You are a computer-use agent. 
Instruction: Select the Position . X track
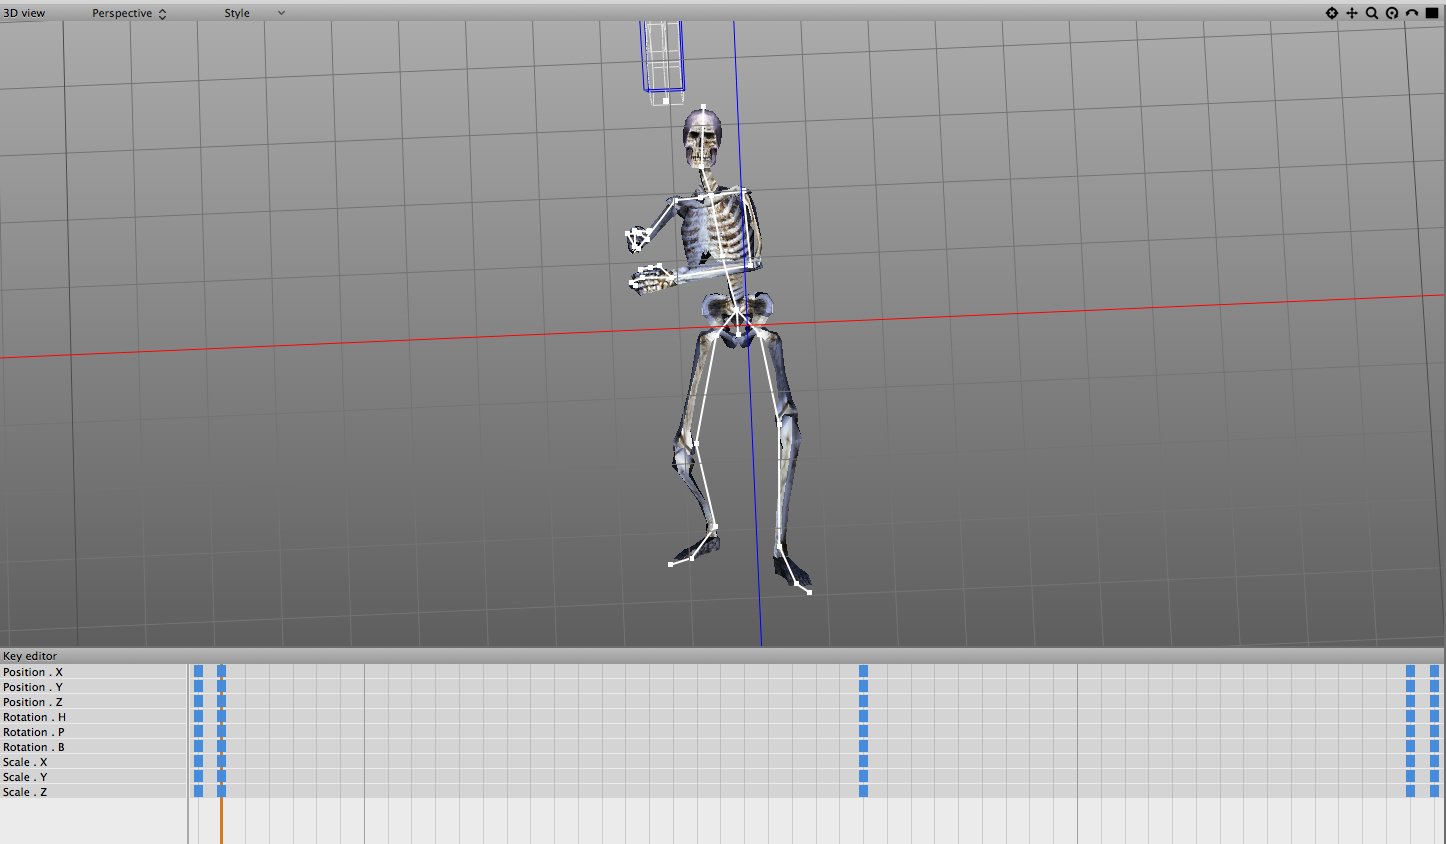coord(33,672)
